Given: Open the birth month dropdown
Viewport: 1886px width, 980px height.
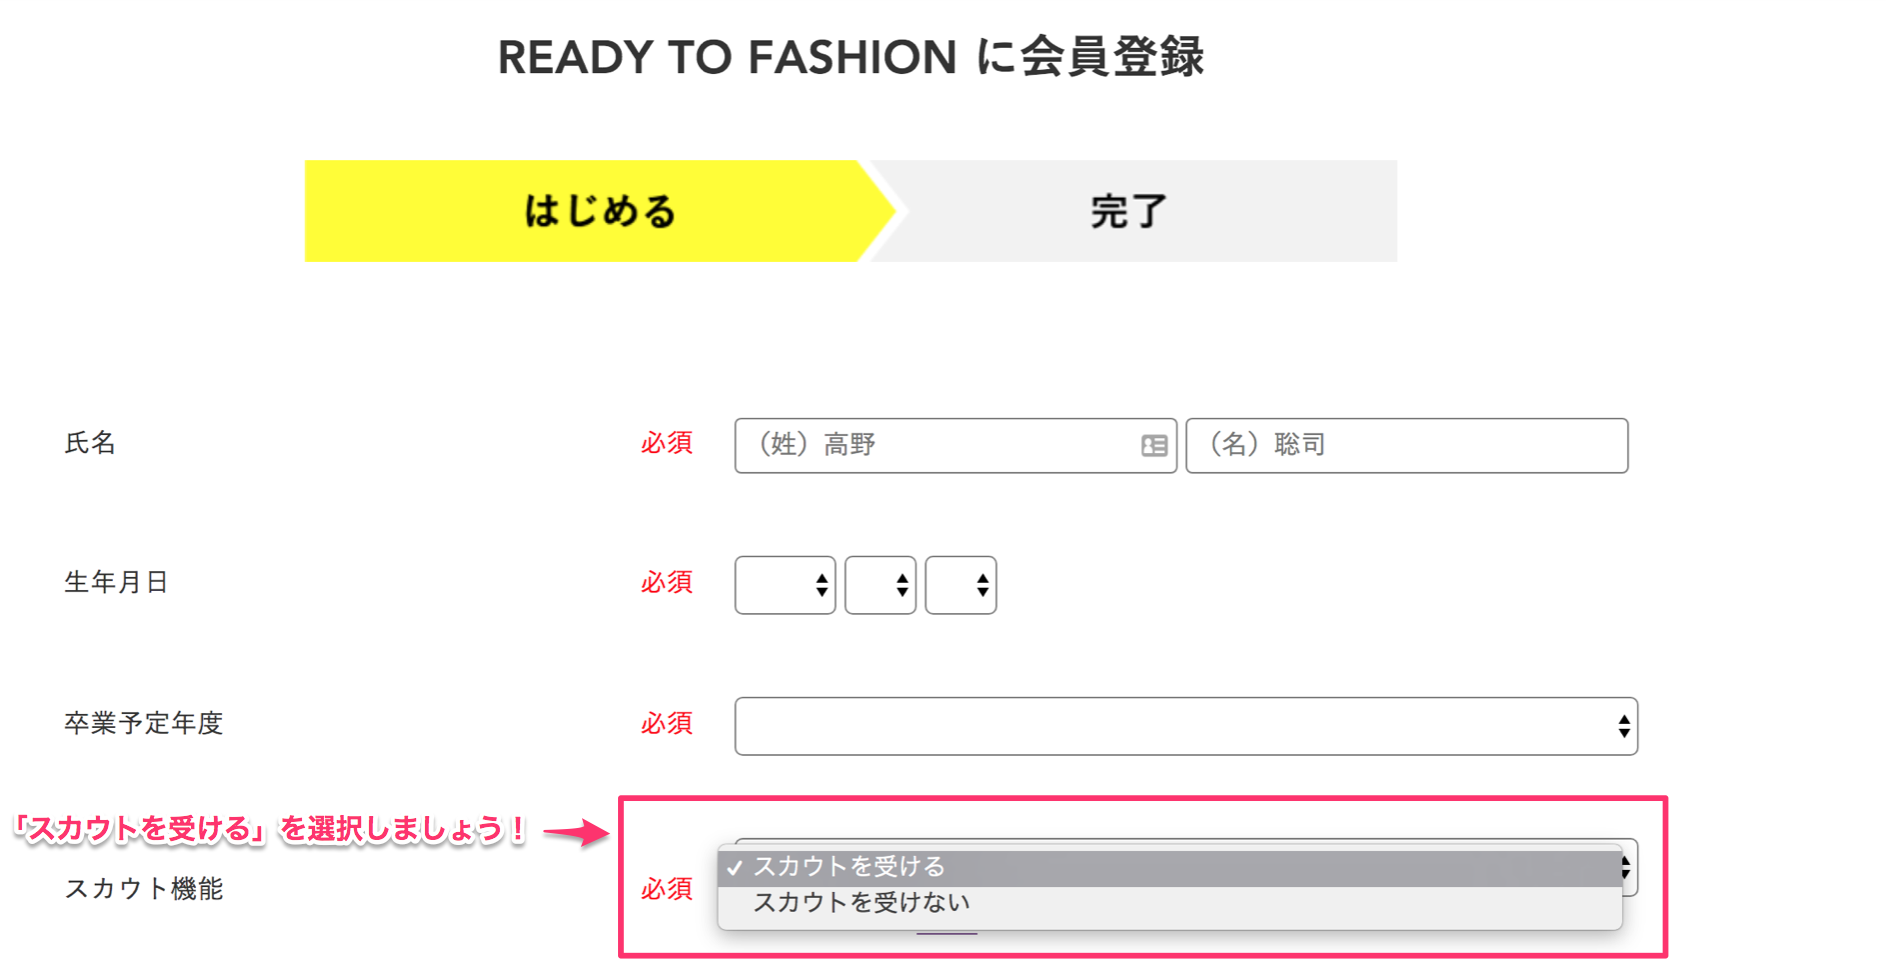Looking at the screenshot, I should (880, 585).
